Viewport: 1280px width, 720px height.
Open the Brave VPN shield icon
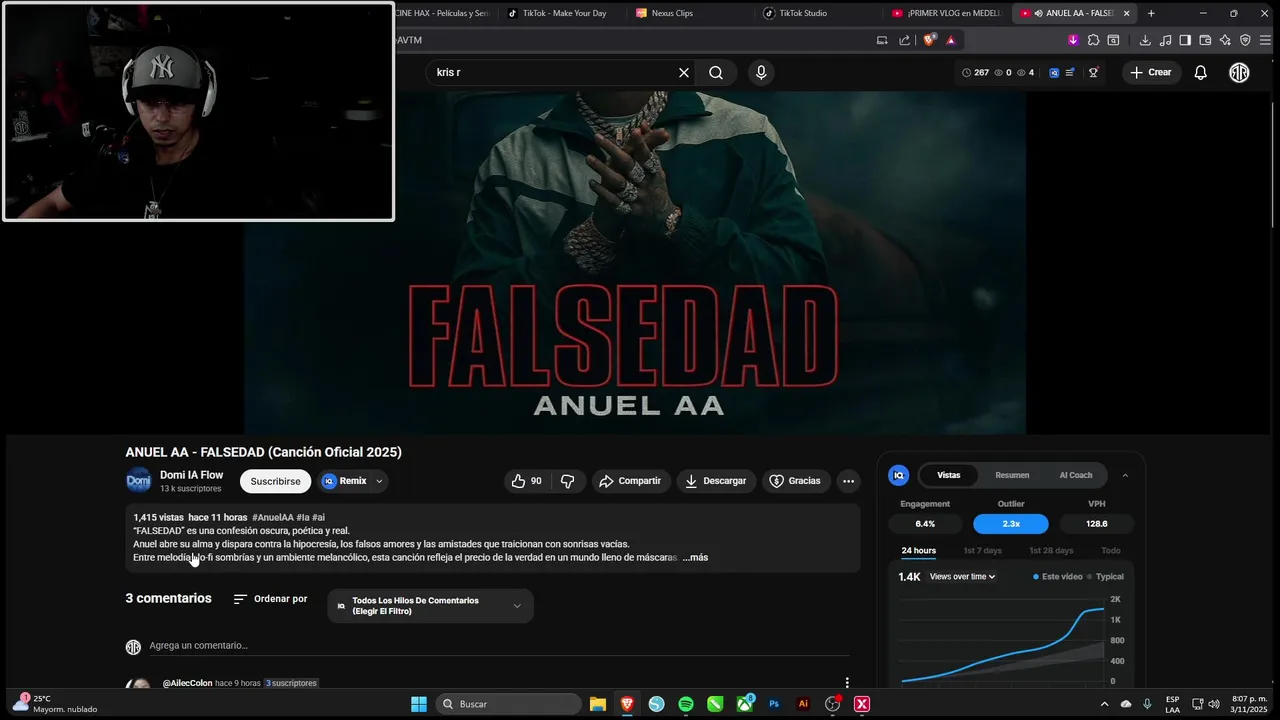click(x=1245, y=40)
